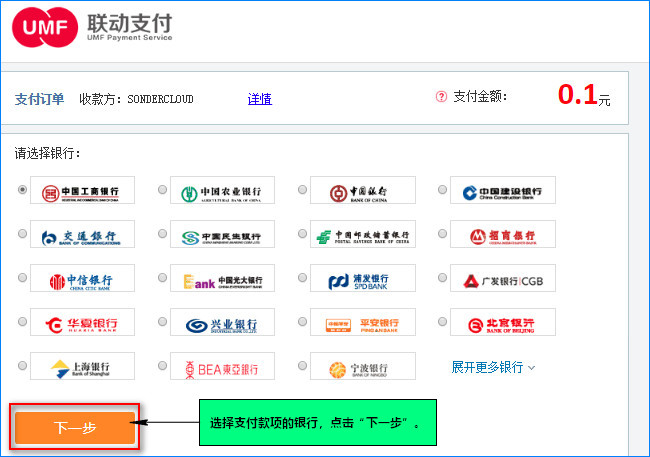Enable the radio button for 中国建设银行
This screenshot has width=650, height=457.
click(443, 190)
